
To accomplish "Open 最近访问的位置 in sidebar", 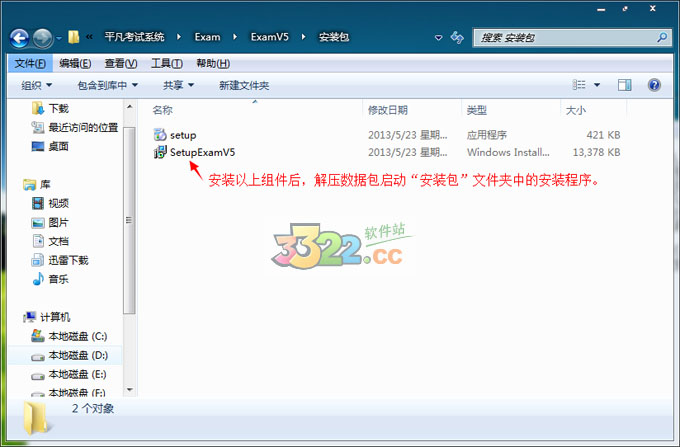I will tap(83, 127).
